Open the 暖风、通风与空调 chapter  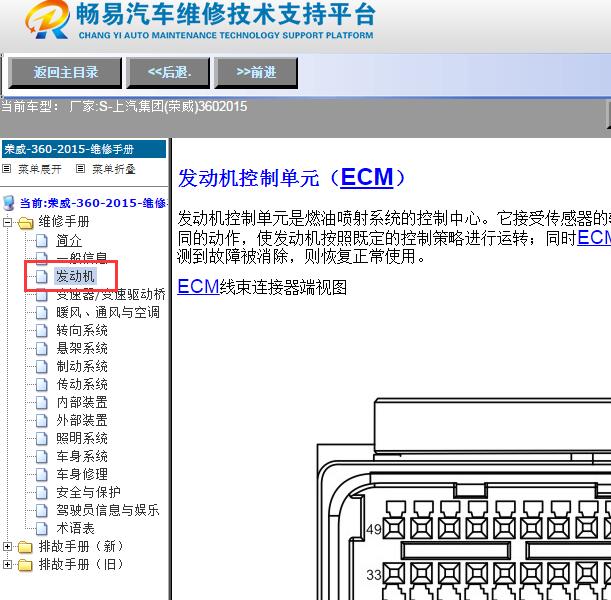coord(108,312)
